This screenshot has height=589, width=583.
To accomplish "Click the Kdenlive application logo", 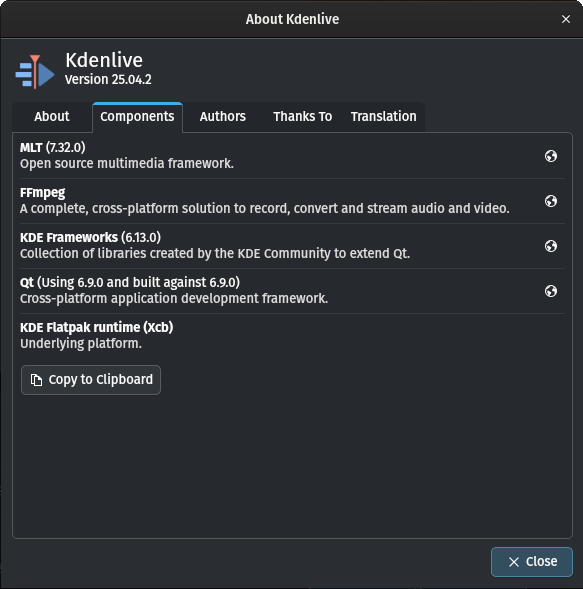I will click(x=35, y=71).
